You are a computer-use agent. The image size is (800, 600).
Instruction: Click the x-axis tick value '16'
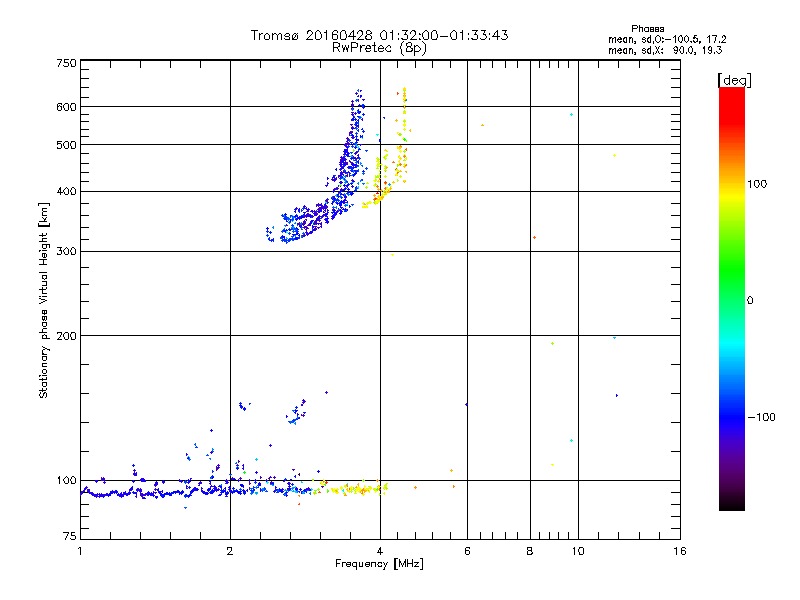(680, 551)
